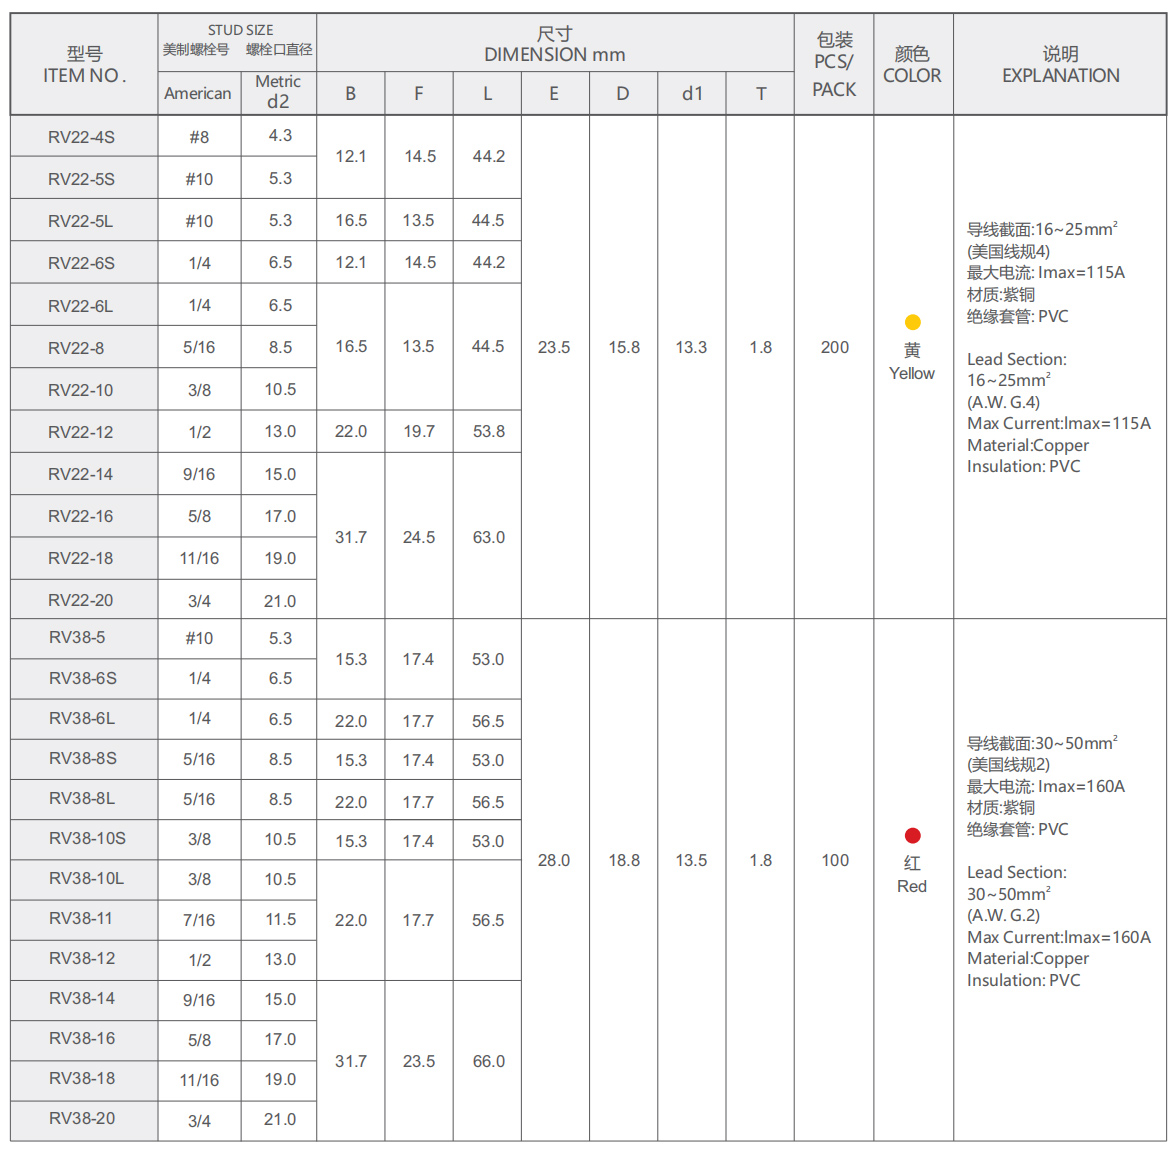This screenshot has height=1149, width=1174.
Task: Click the red color dot
Action: click(x=912, y=835)
